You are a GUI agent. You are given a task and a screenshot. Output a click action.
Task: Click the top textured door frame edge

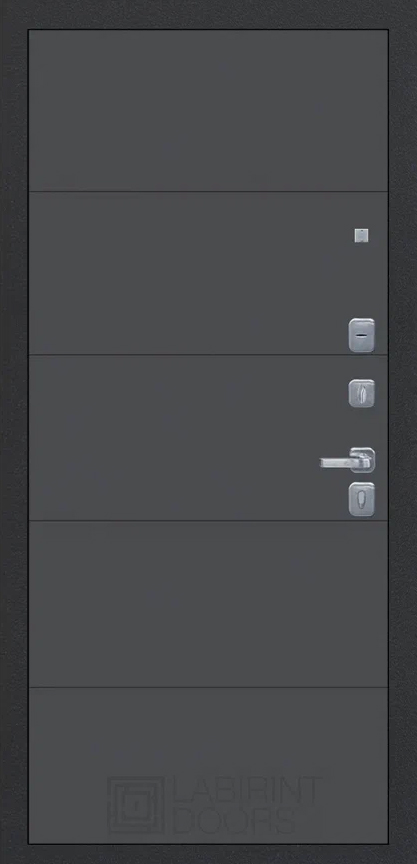point(208,14)
